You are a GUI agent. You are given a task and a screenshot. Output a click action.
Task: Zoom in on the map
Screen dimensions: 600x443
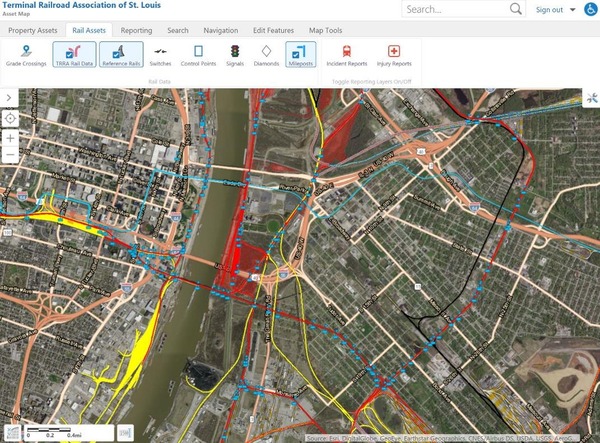coord(9,139)
